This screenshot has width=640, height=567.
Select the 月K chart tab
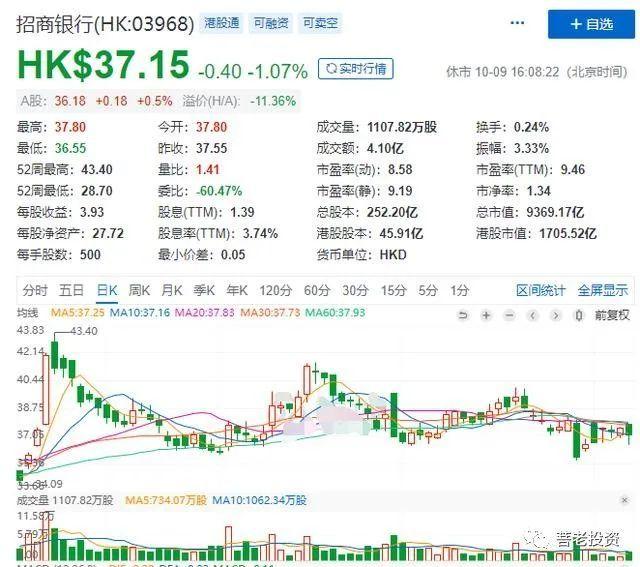pyautogui.click(x=172, y=291)
